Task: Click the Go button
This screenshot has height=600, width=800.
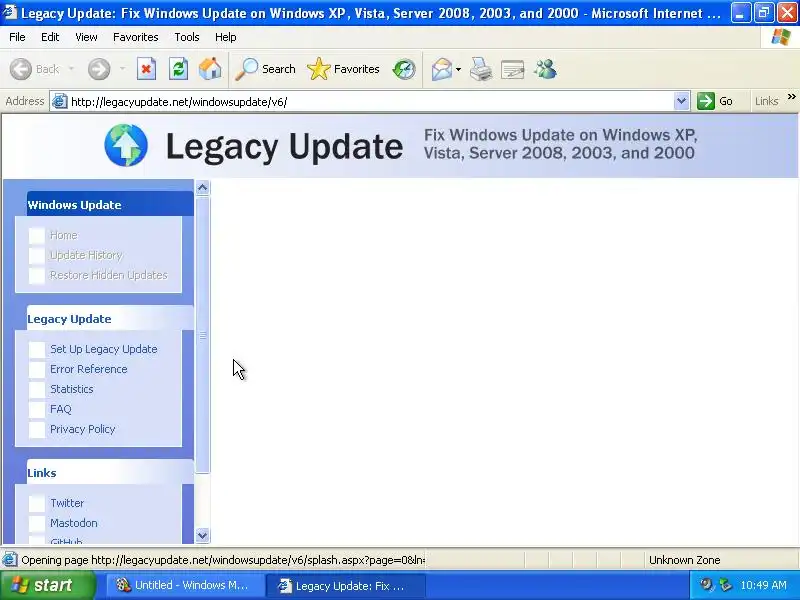Action: (715, 101)
